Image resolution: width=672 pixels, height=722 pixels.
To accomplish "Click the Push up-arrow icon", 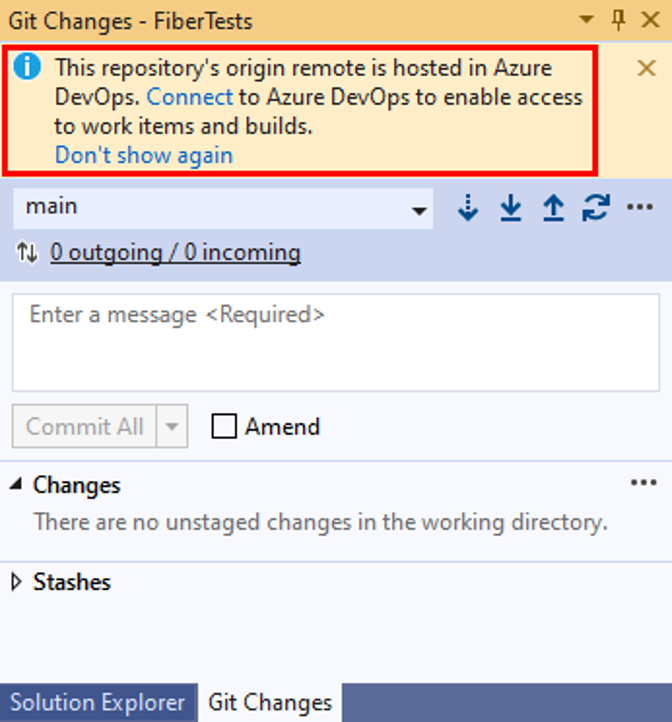I will (x=553, y=208).
